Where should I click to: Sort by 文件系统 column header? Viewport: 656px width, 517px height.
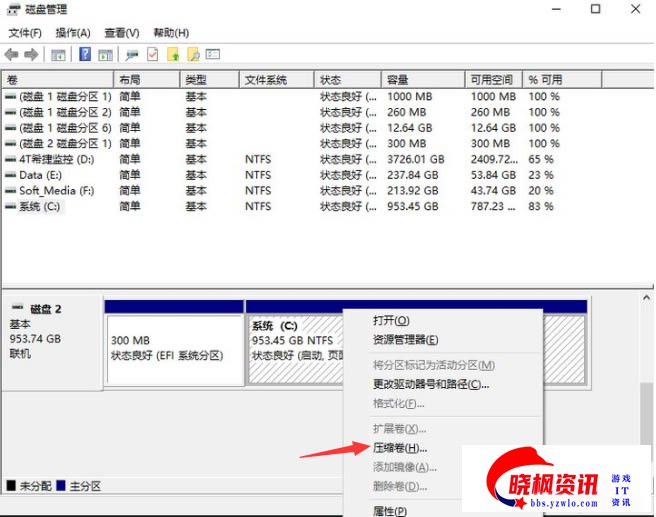[275, 79]
